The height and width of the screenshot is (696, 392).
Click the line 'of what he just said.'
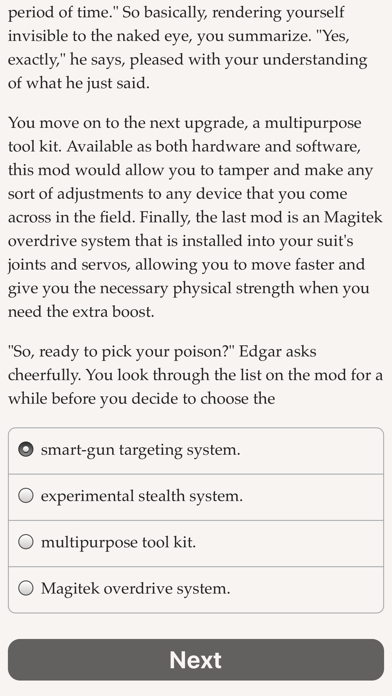[x=79, y=83]
